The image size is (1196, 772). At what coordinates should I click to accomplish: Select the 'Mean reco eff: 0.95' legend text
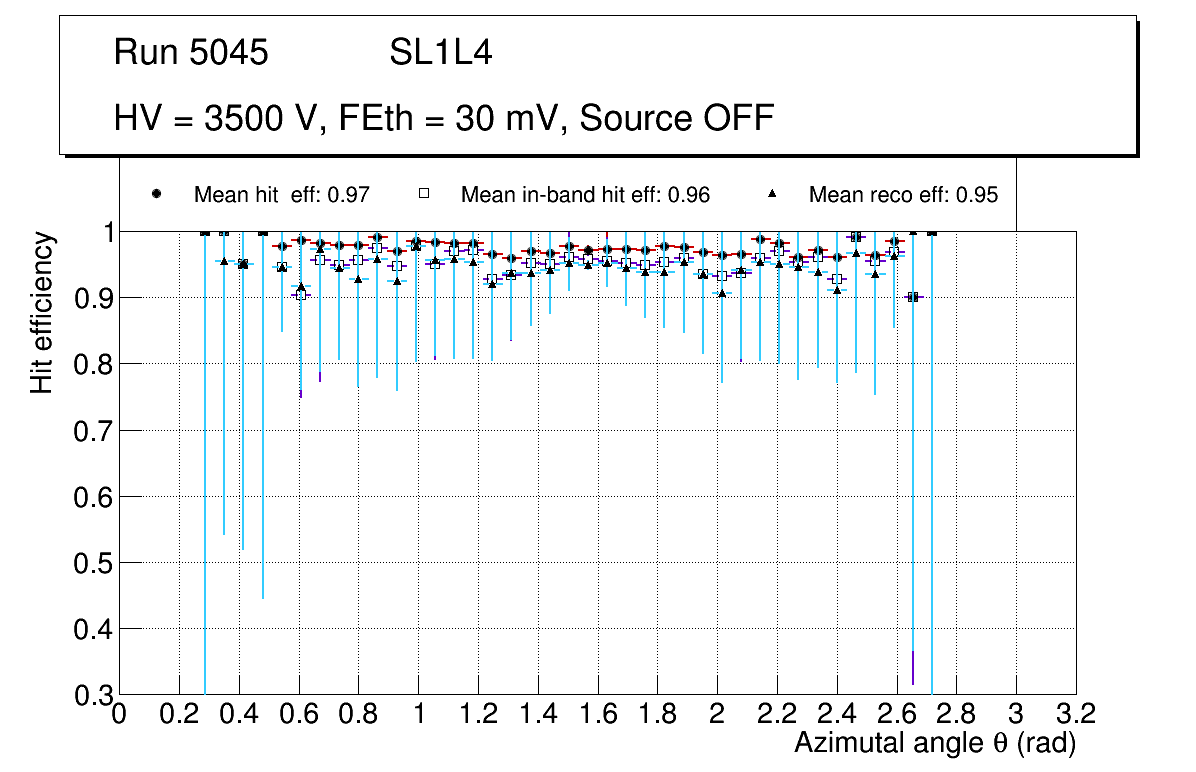[x=903, y=195]
